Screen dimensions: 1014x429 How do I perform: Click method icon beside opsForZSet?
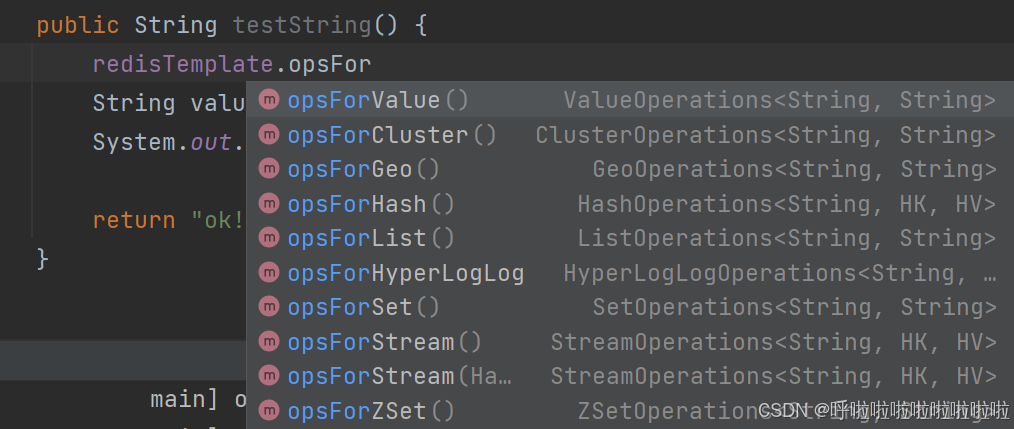coord(268,410)
